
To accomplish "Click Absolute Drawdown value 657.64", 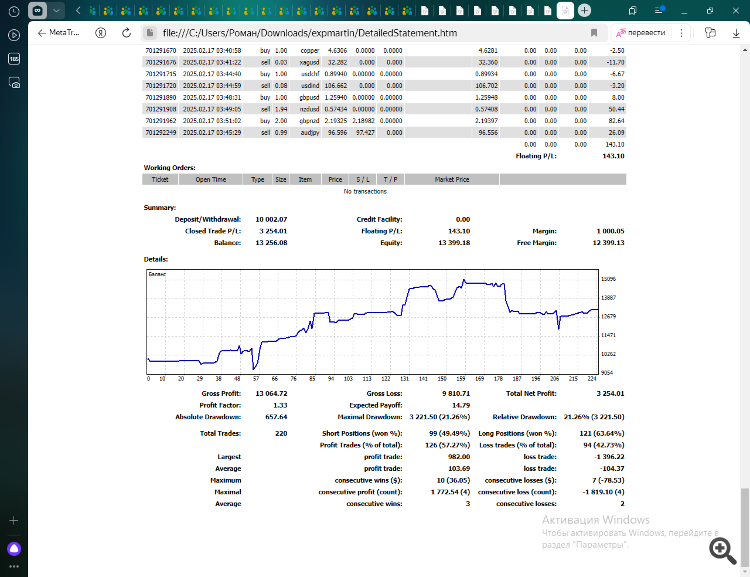I will point(276,417).
